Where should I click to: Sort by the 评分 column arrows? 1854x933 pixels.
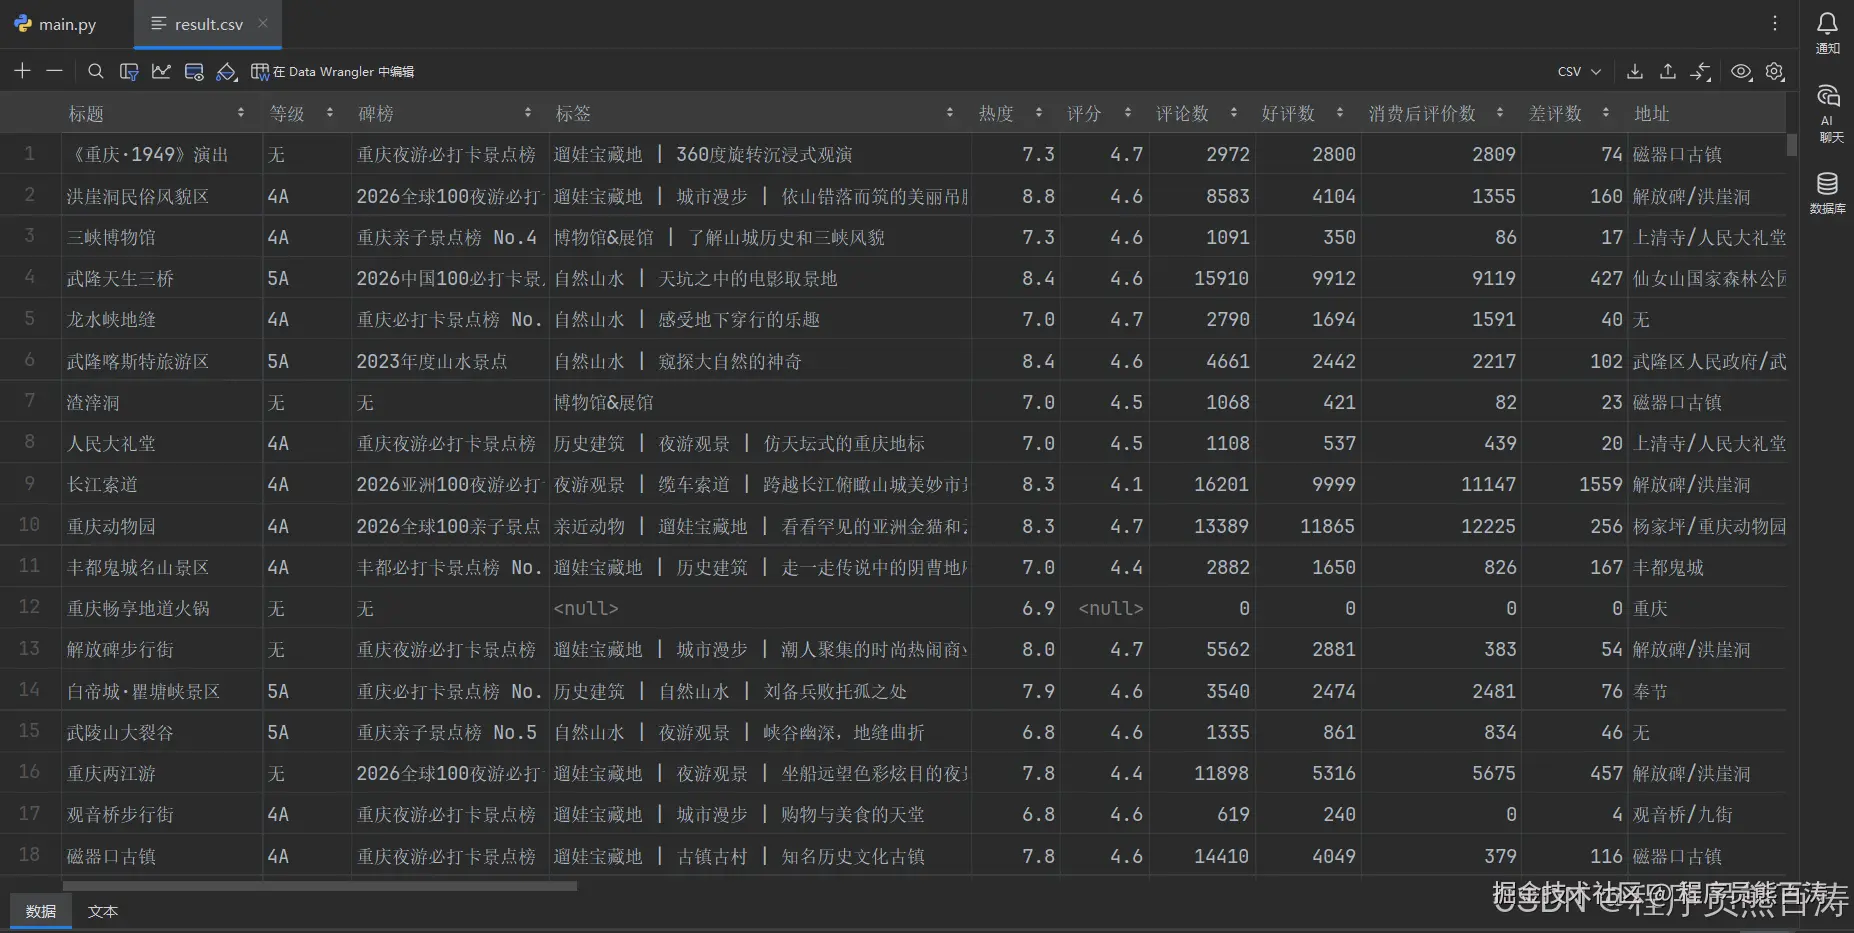point(1128,113)
